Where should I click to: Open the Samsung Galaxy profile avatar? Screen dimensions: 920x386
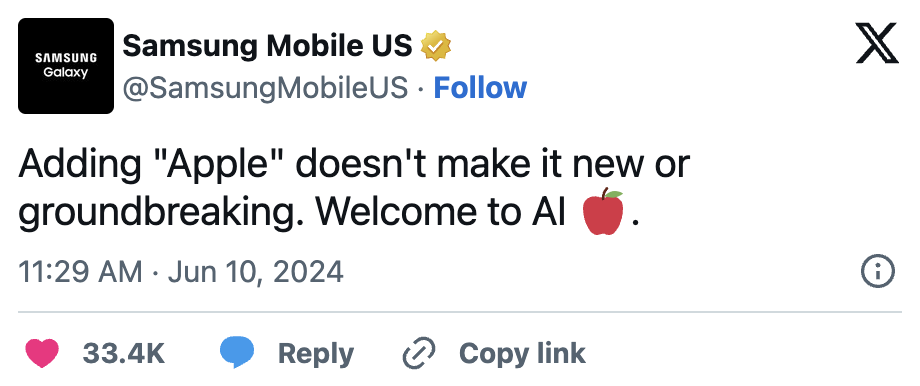tap(66, 66)
